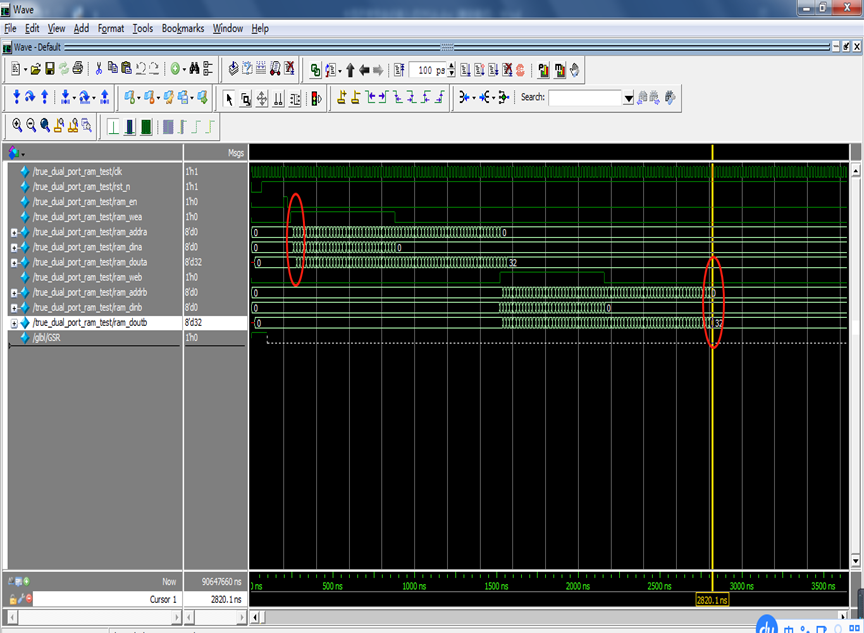Click the Step Into blue down arrow icon
Screen dimensions: 864x633
17,98
